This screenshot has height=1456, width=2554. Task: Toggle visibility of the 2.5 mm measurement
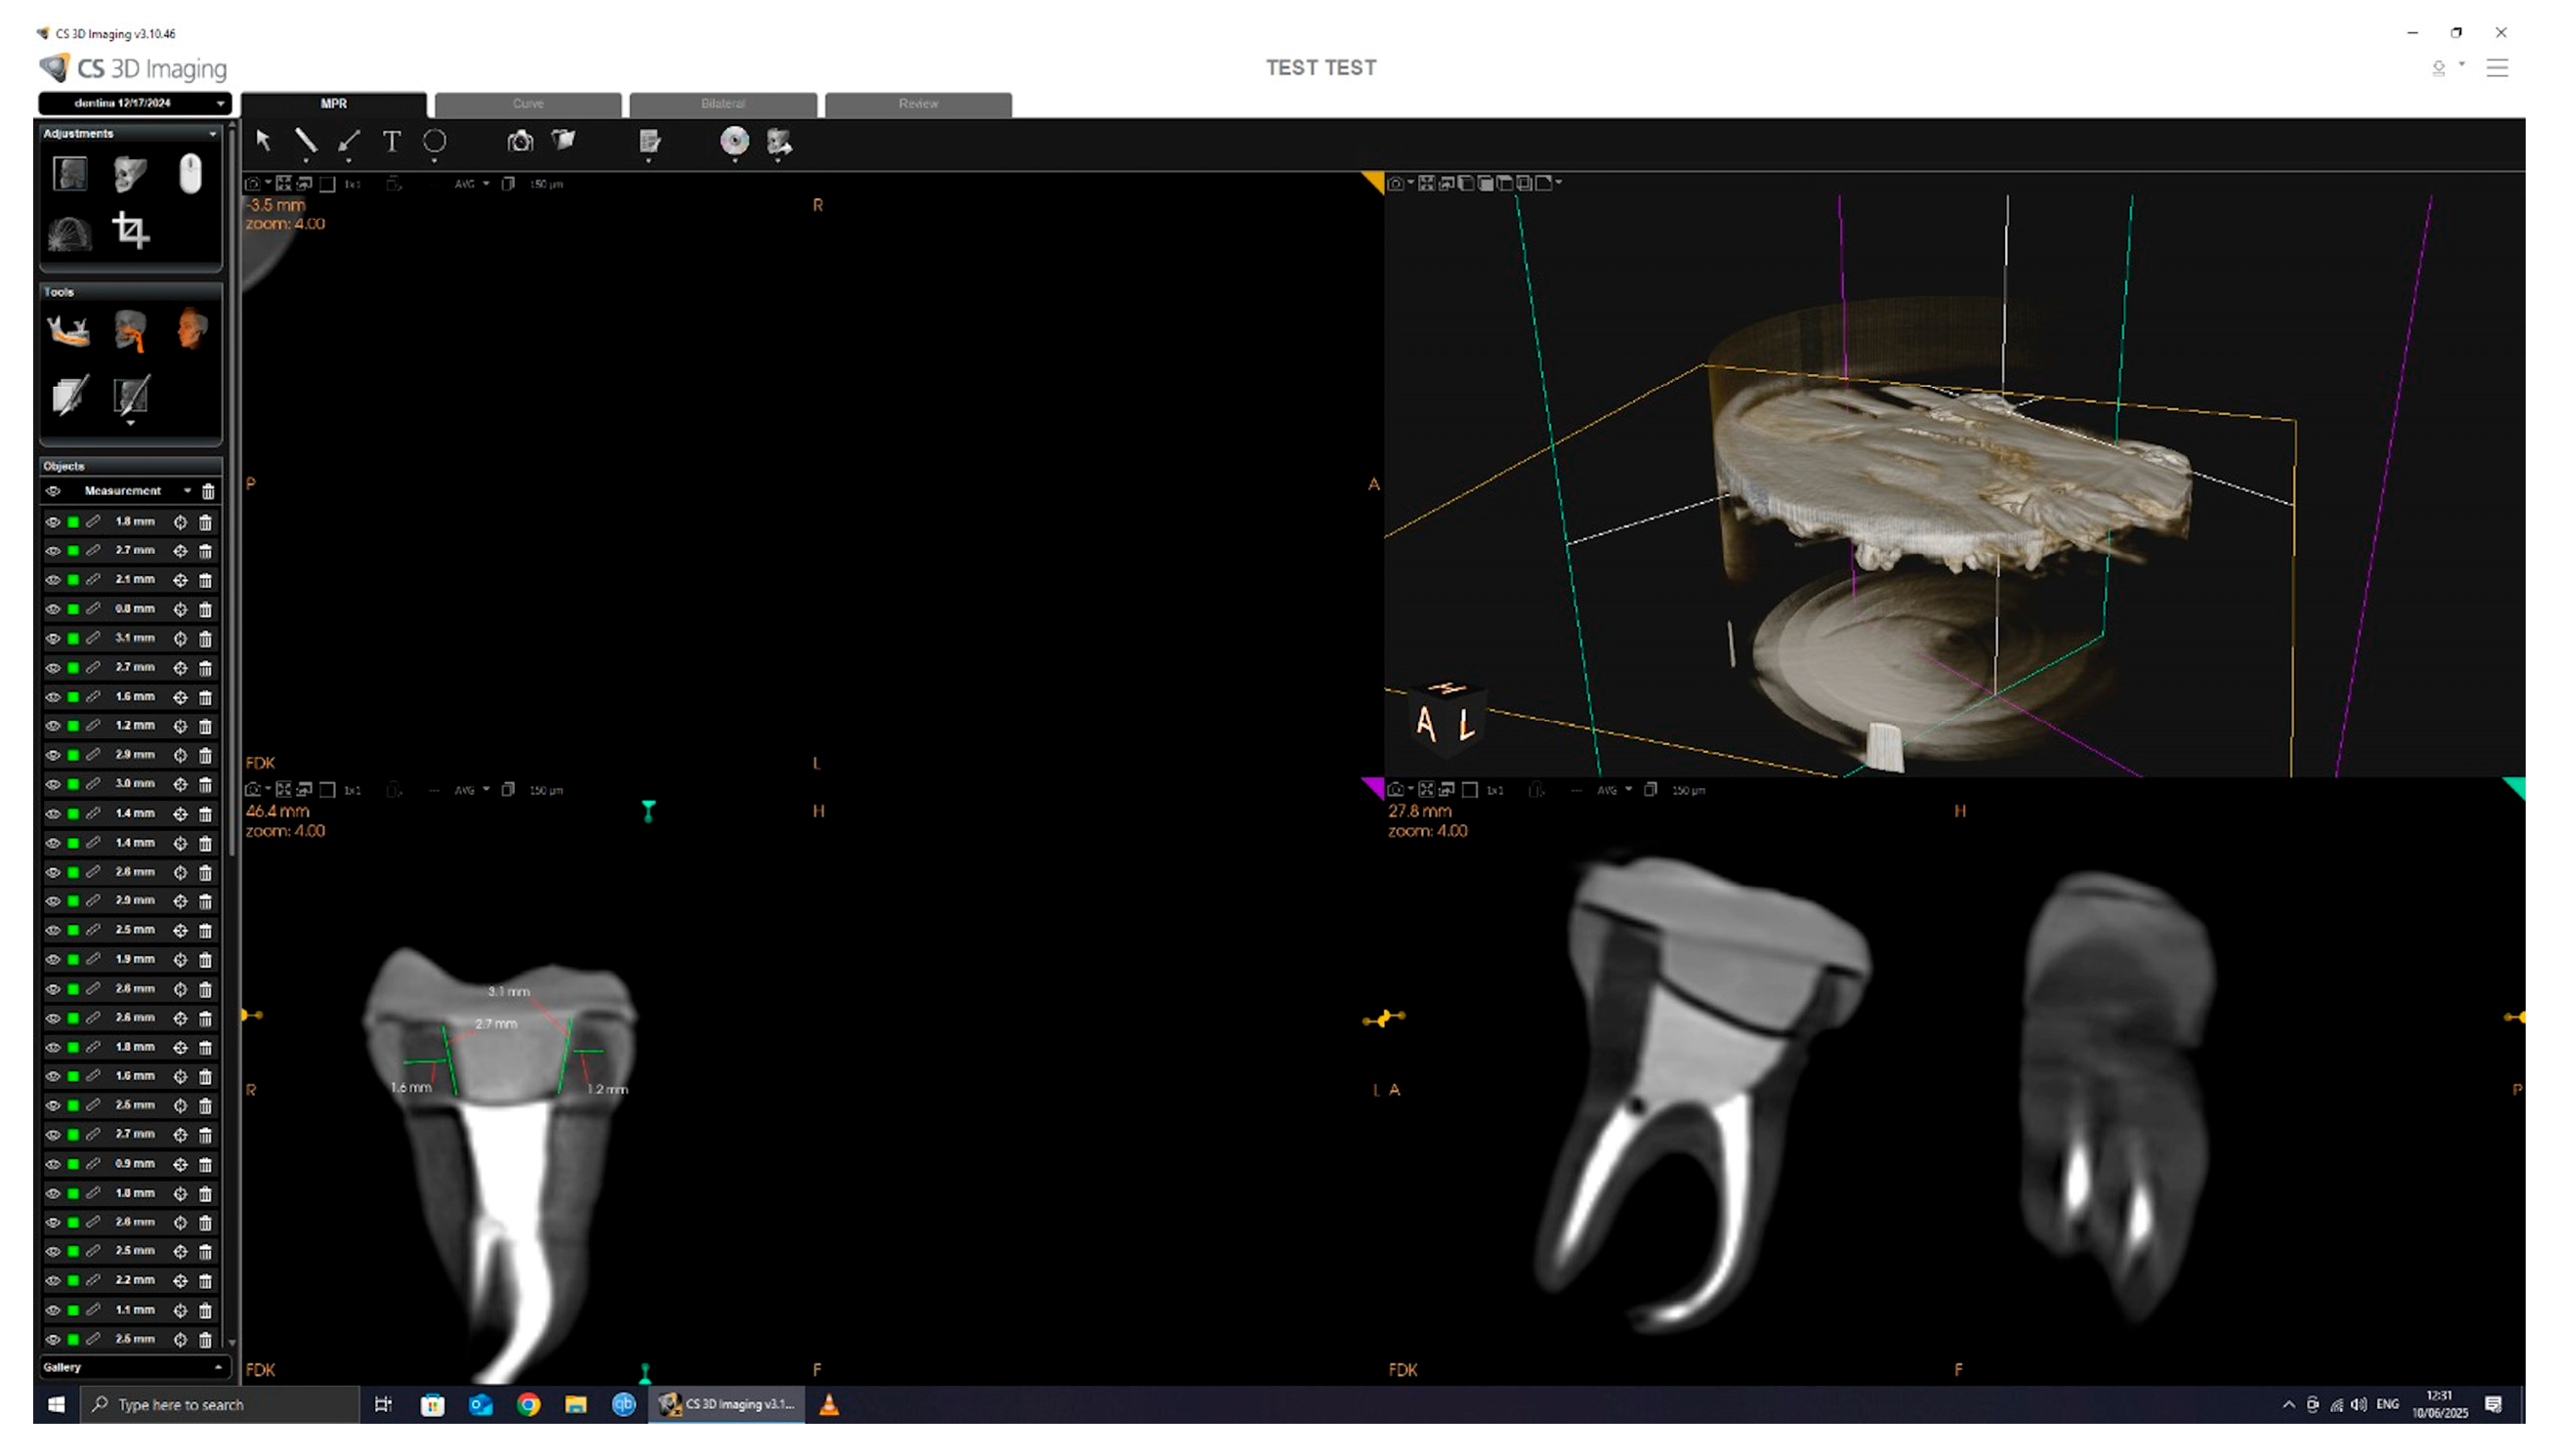[53, 930]
